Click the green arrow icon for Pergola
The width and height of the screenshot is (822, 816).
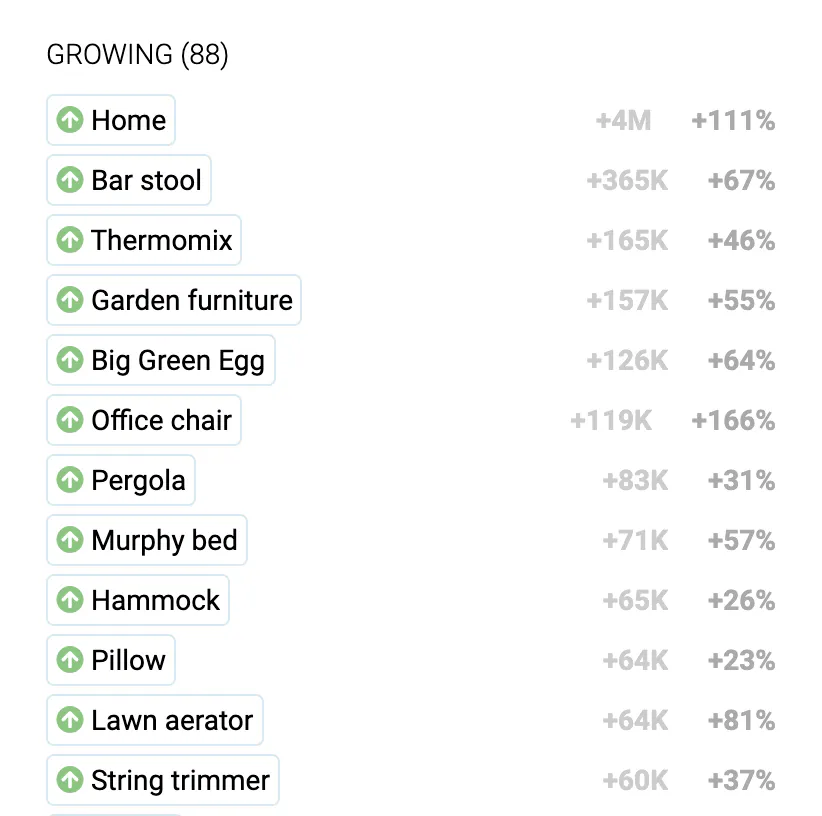click(x=70, y=480)
